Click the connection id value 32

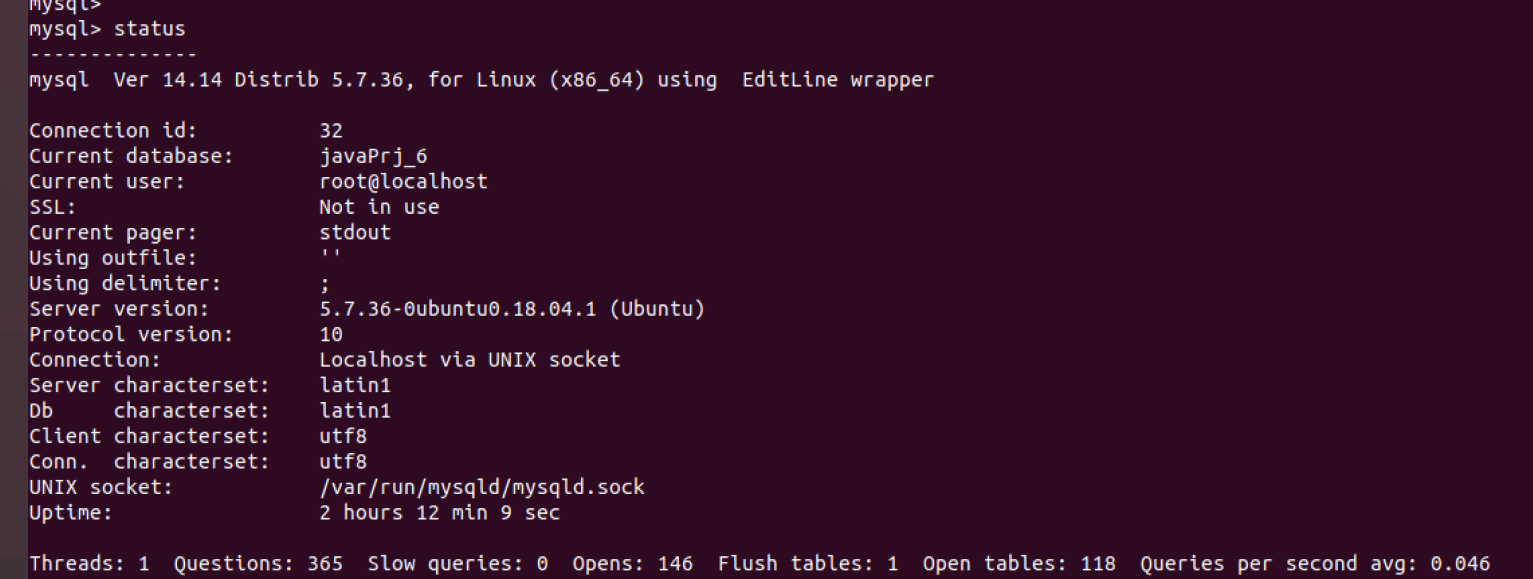[x=331, y=131]
